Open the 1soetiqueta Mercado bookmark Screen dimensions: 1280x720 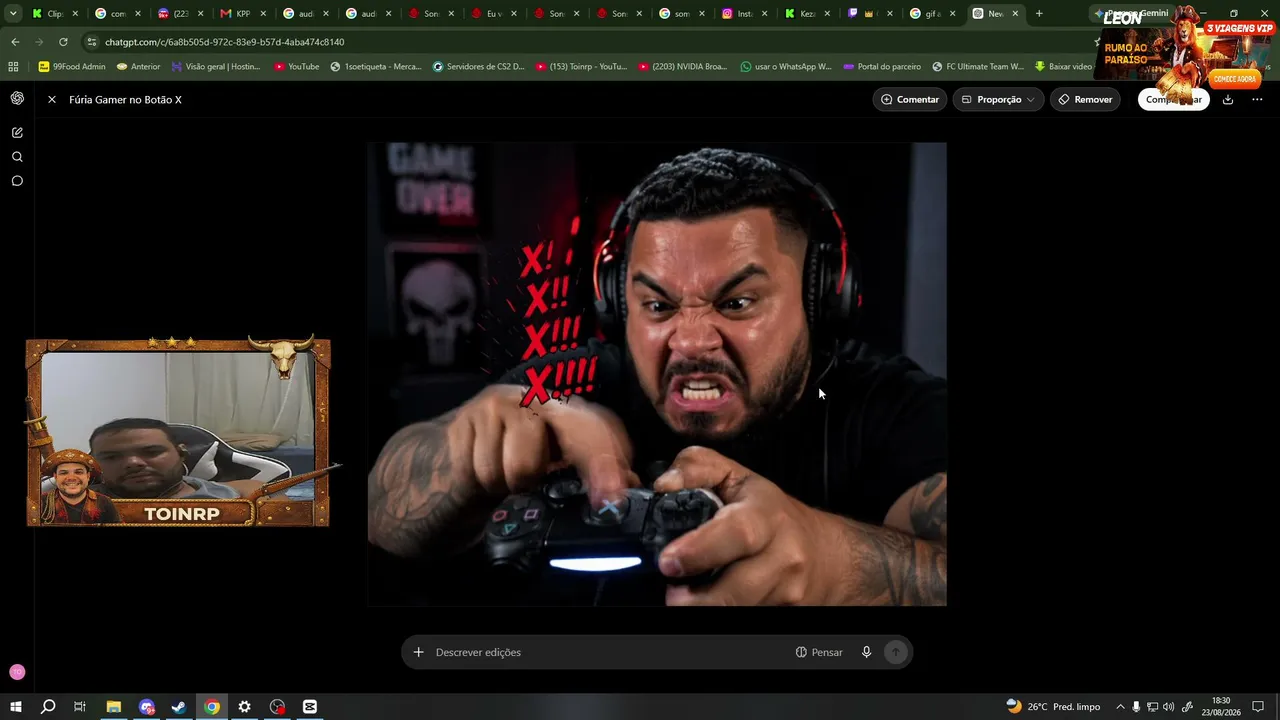376,67
